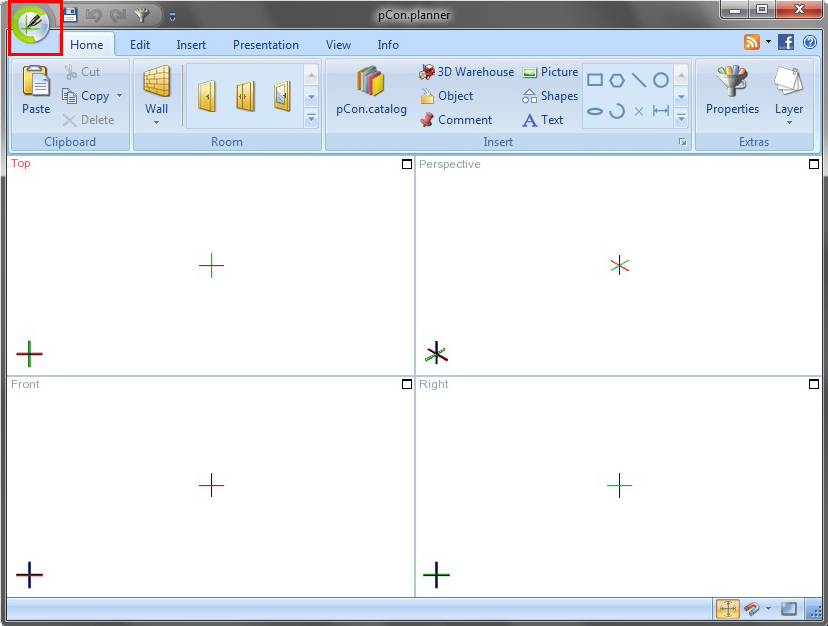This screenshot has height=626, width=828.
Task: Insert a Picture
Action: pyautogui.click(x=550, y=72)
